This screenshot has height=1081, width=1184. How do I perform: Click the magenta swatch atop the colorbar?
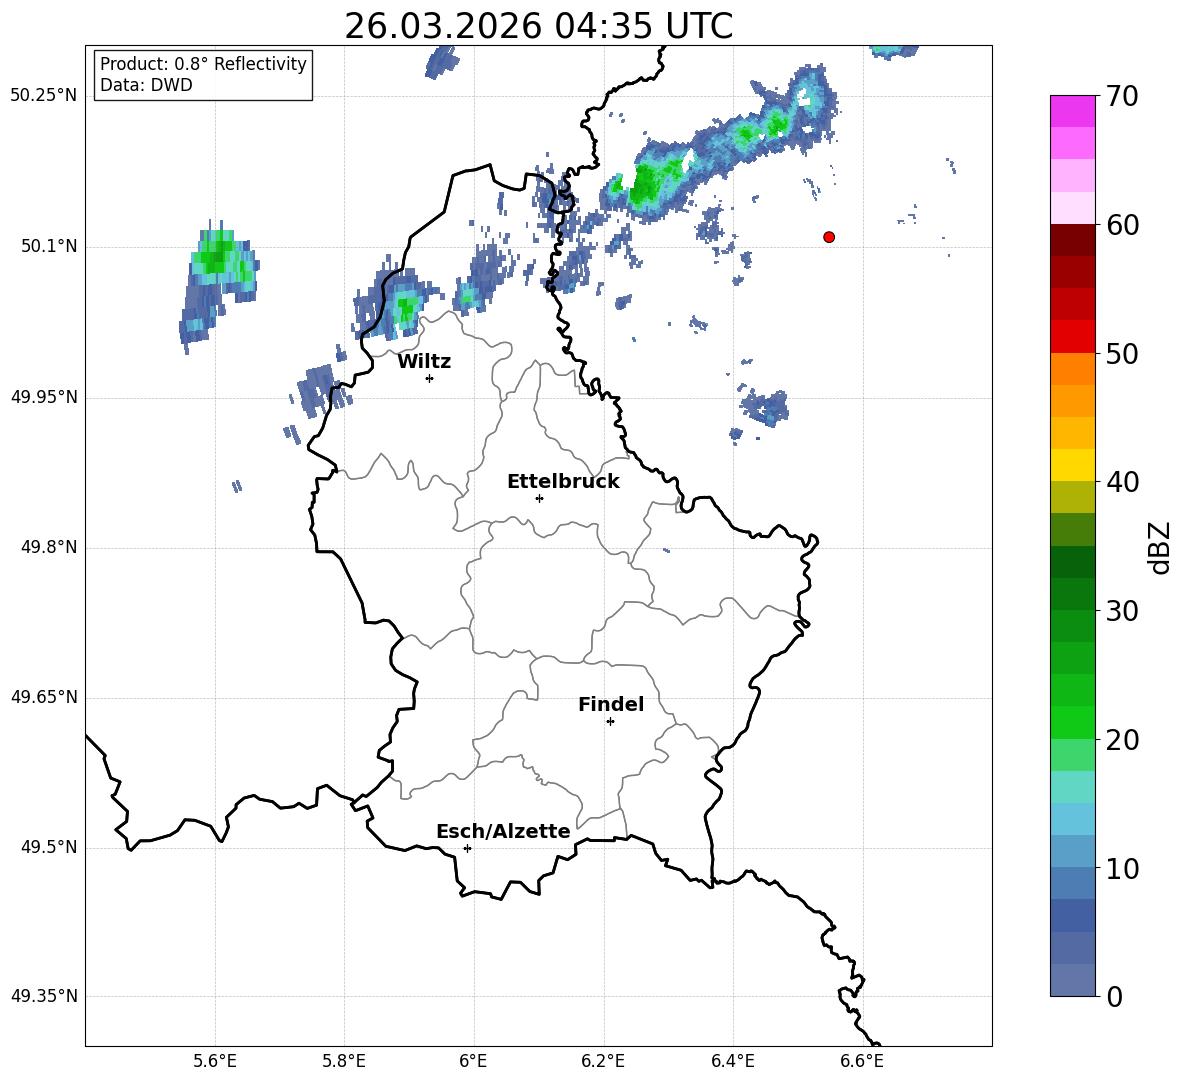1073,111
